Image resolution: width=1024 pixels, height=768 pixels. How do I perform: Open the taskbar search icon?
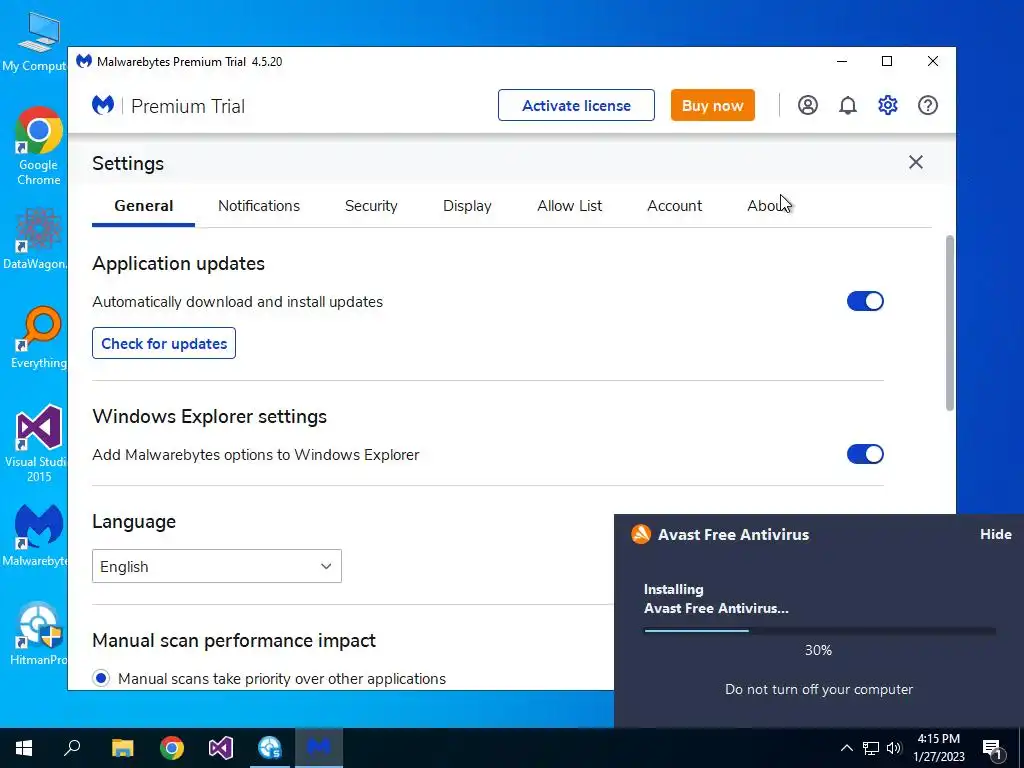[x=72, y=748]
